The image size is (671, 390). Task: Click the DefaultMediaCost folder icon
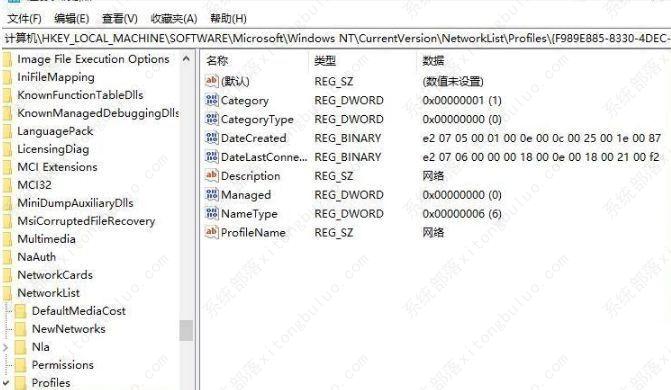(21, 311)
